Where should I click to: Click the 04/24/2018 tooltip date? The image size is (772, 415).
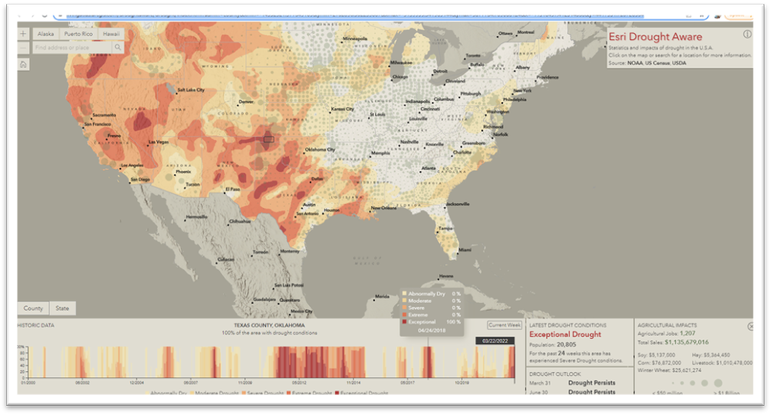tap(432, 330)
